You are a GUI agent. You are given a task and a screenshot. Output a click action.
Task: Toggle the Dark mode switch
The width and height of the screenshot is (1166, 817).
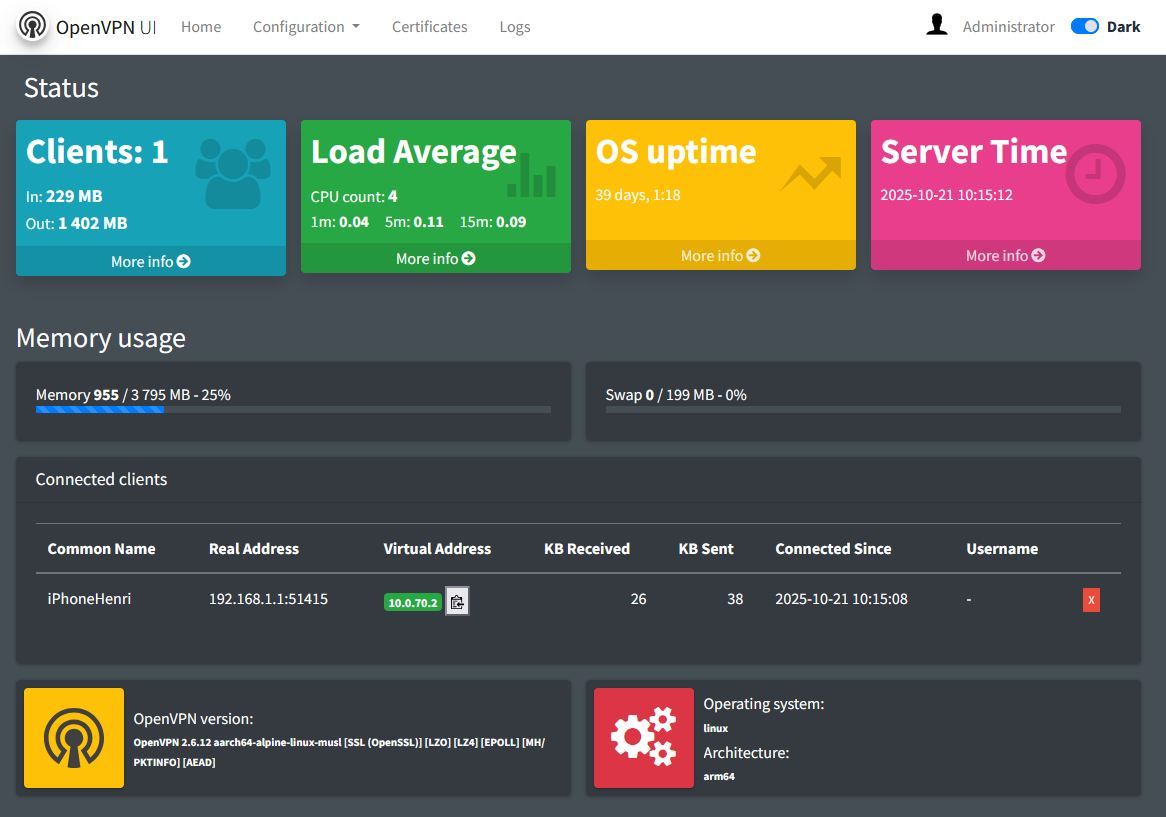coord(1084,27)
